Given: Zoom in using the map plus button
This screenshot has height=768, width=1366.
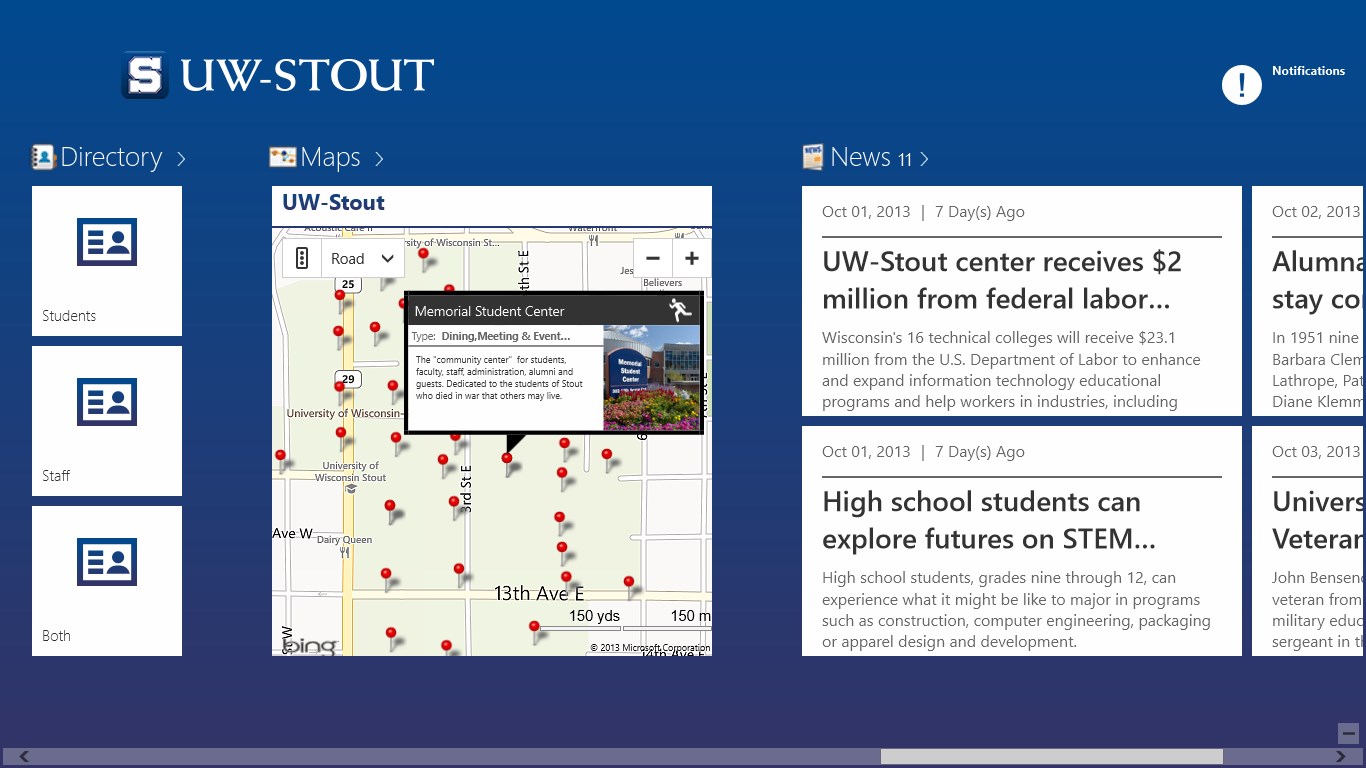Looking at the screenshot, I should coord(691,258).
